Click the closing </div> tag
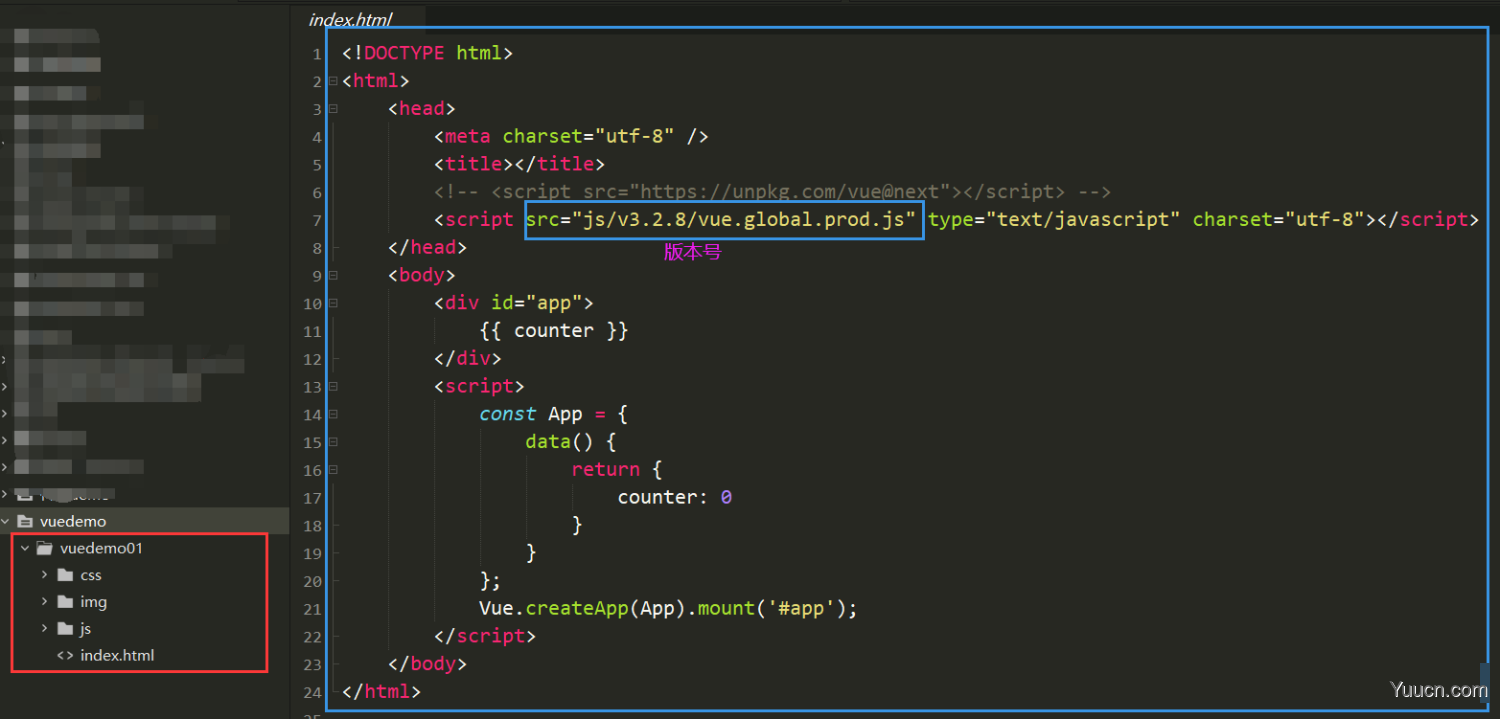 (x=467, y=358)
